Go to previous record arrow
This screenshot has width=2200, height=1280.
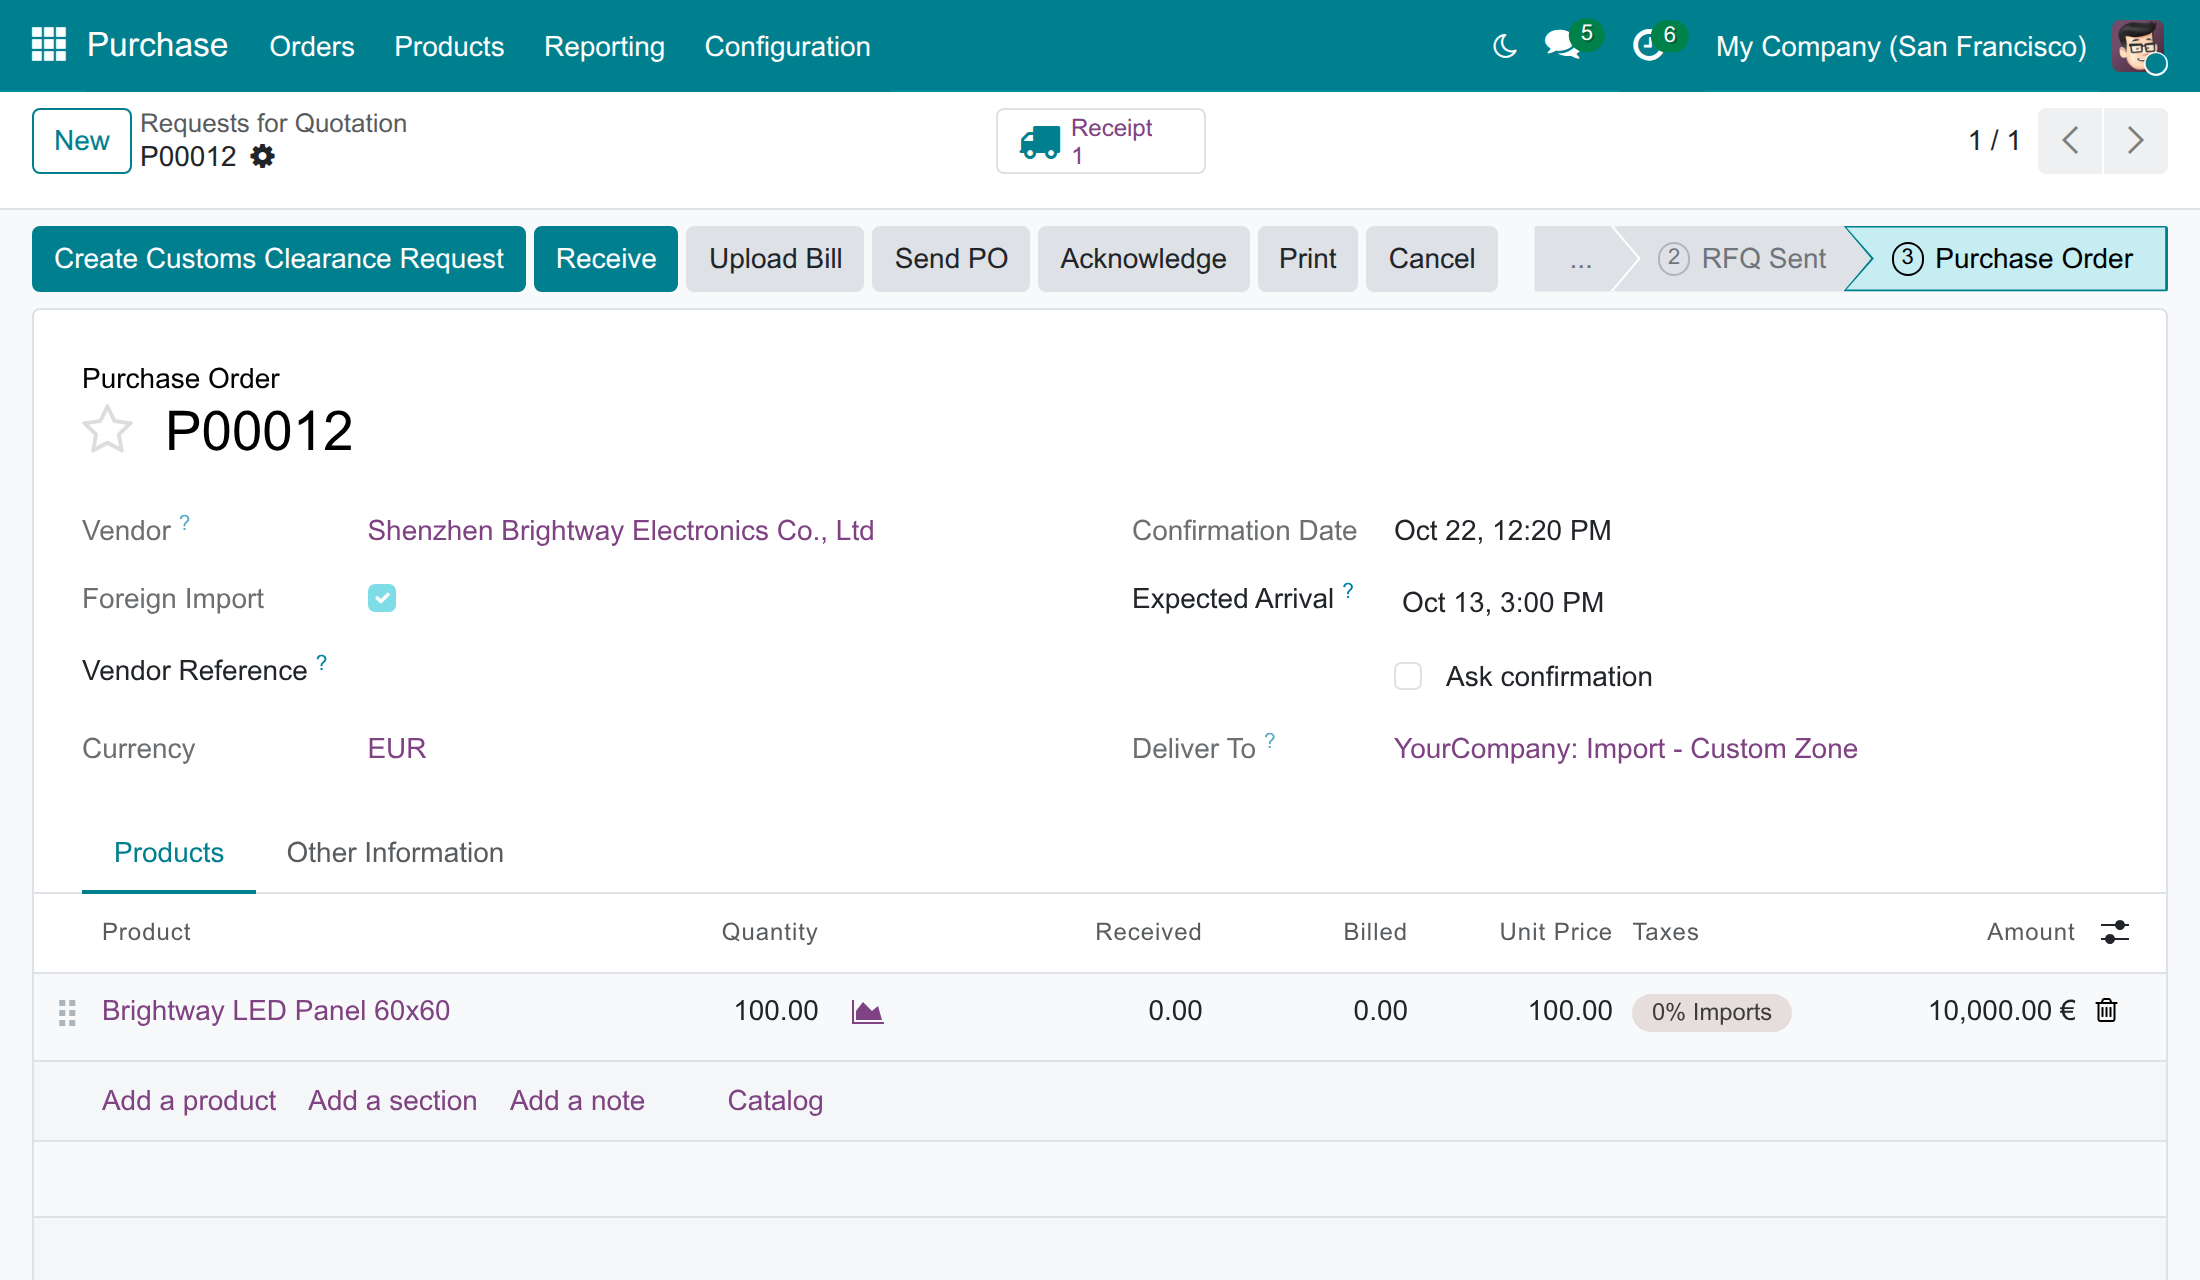pyautogui.click(x=2070, y=141)
